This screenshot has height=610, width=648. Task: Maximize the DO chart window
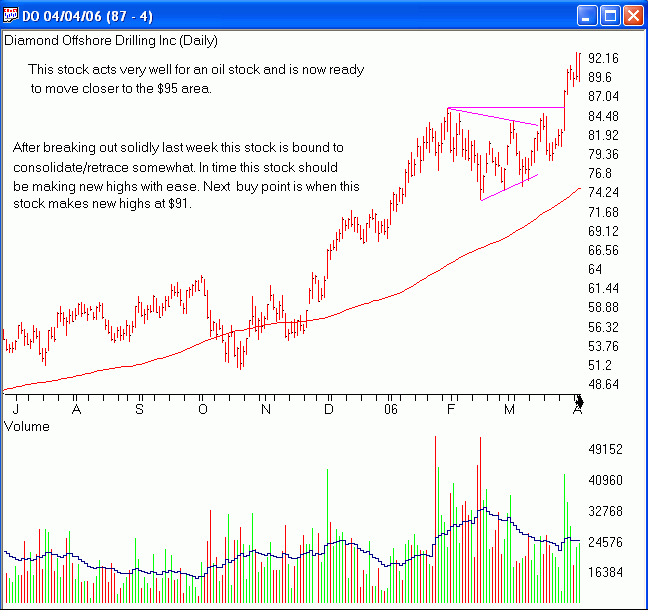[x=610, y=16]
